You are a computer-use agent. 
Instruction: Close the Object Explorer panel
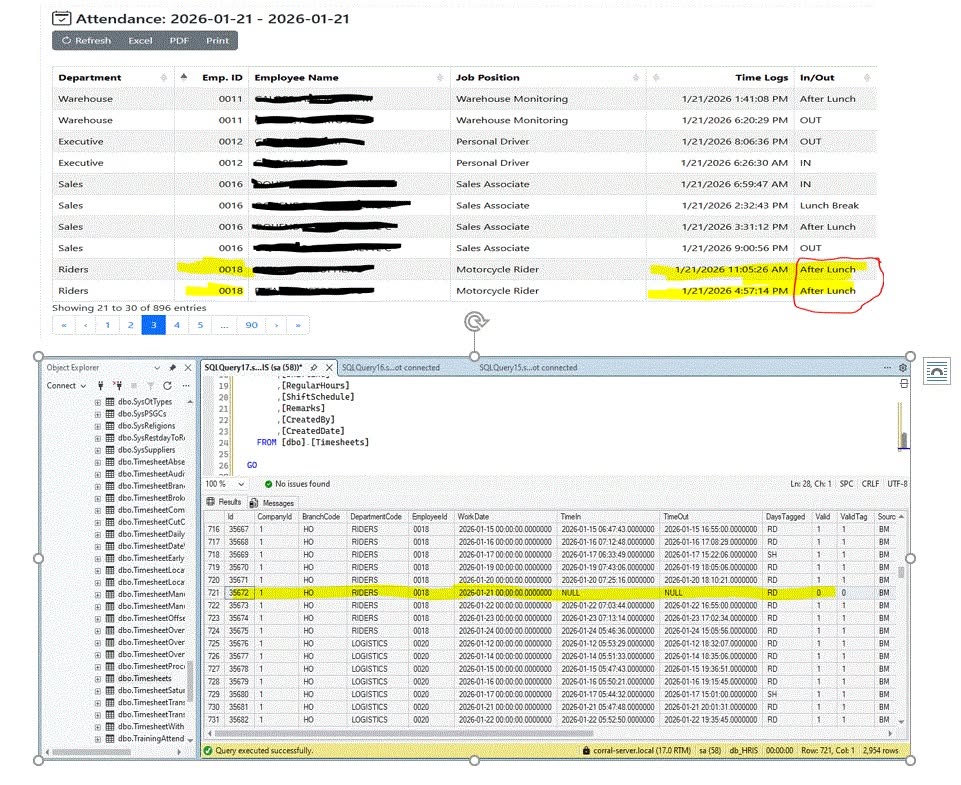188,368
